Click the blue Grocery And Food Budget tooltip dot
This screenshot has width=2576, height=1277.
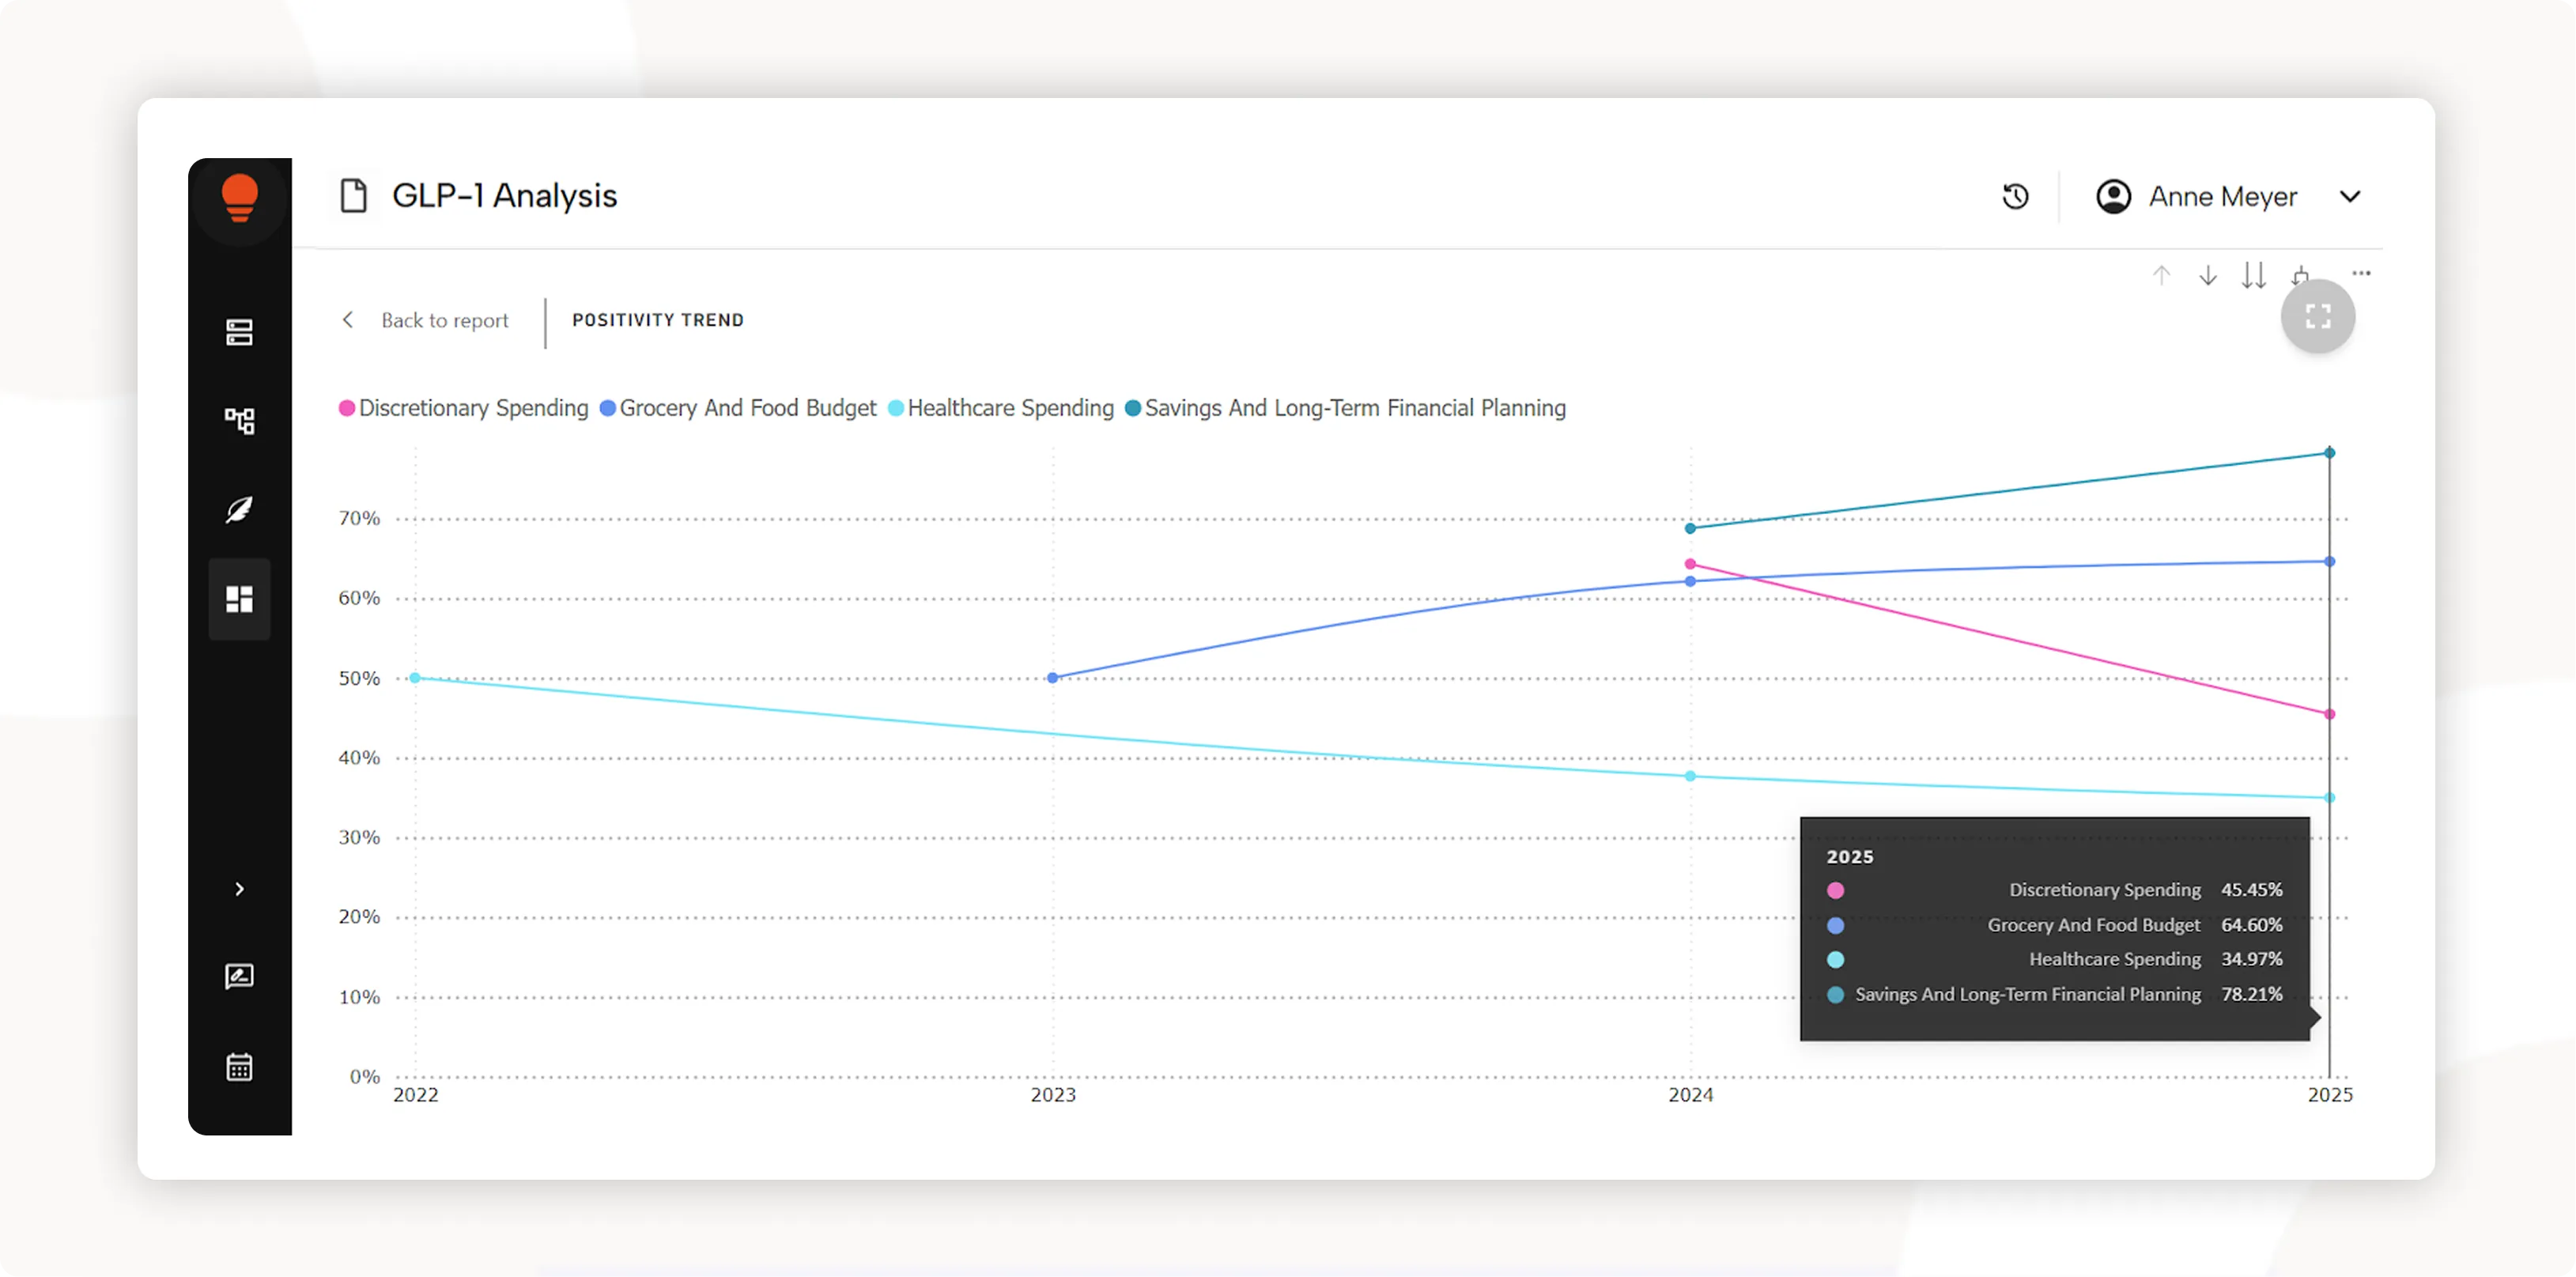(1835, 925)
